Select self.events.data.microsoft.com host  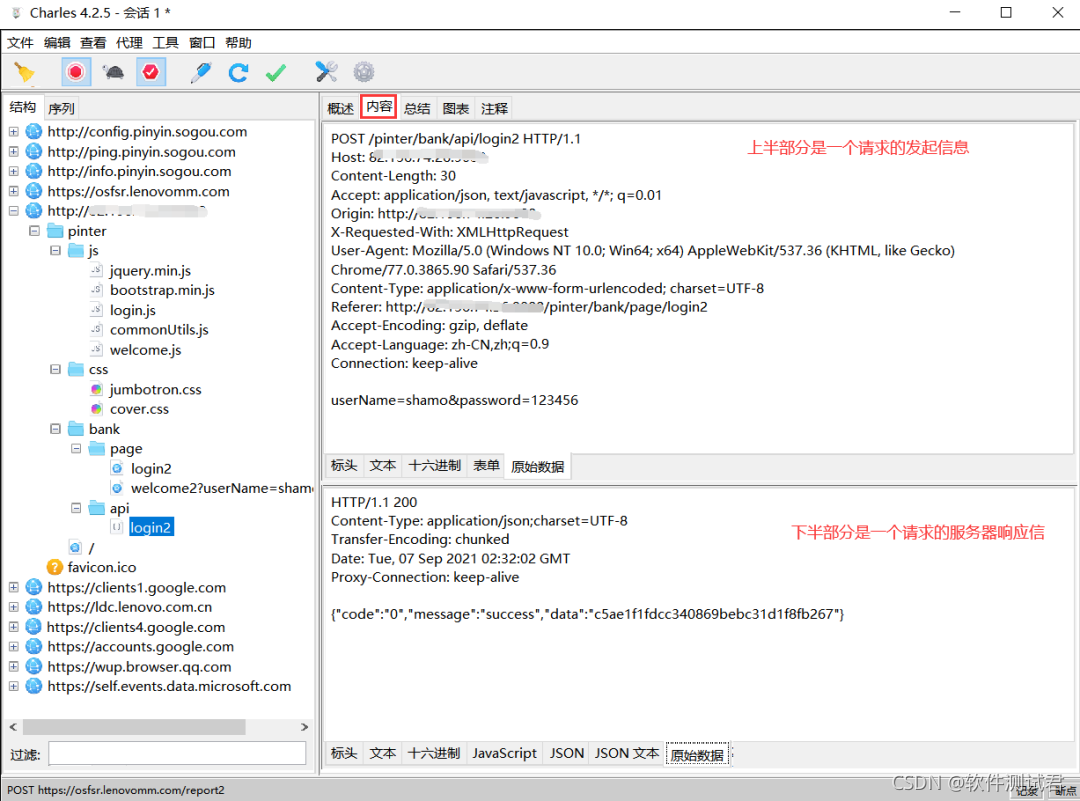click(169, 686)
